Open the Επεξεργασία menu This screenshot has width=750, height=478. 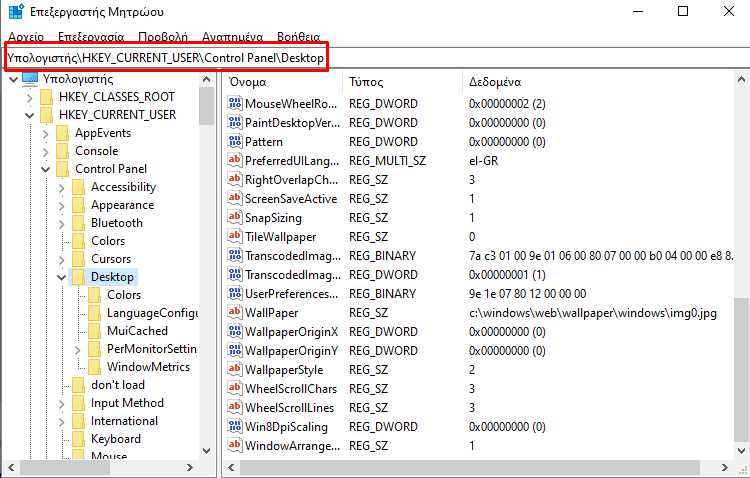(x=91, y=37)
